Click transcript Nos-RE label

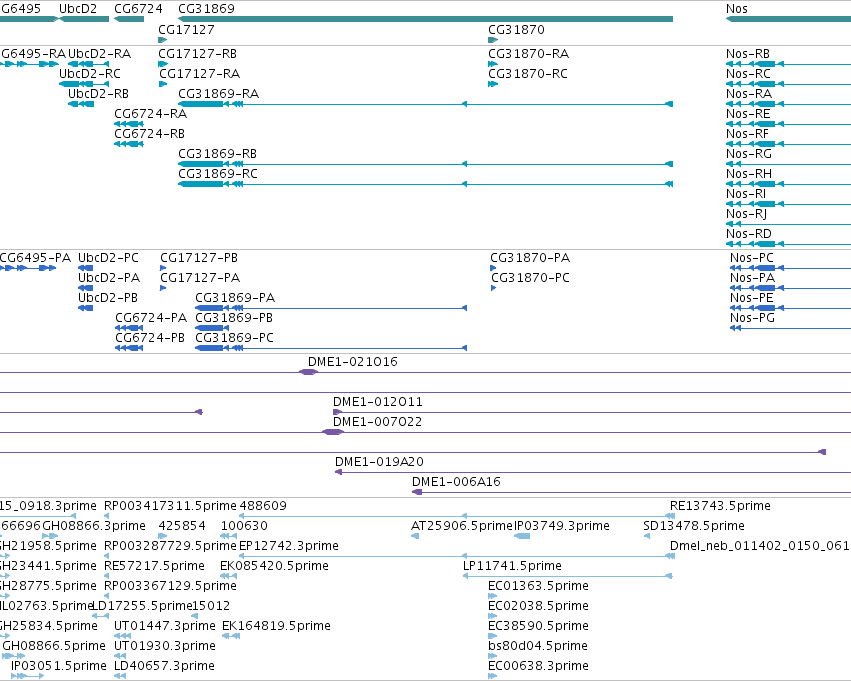748,114
